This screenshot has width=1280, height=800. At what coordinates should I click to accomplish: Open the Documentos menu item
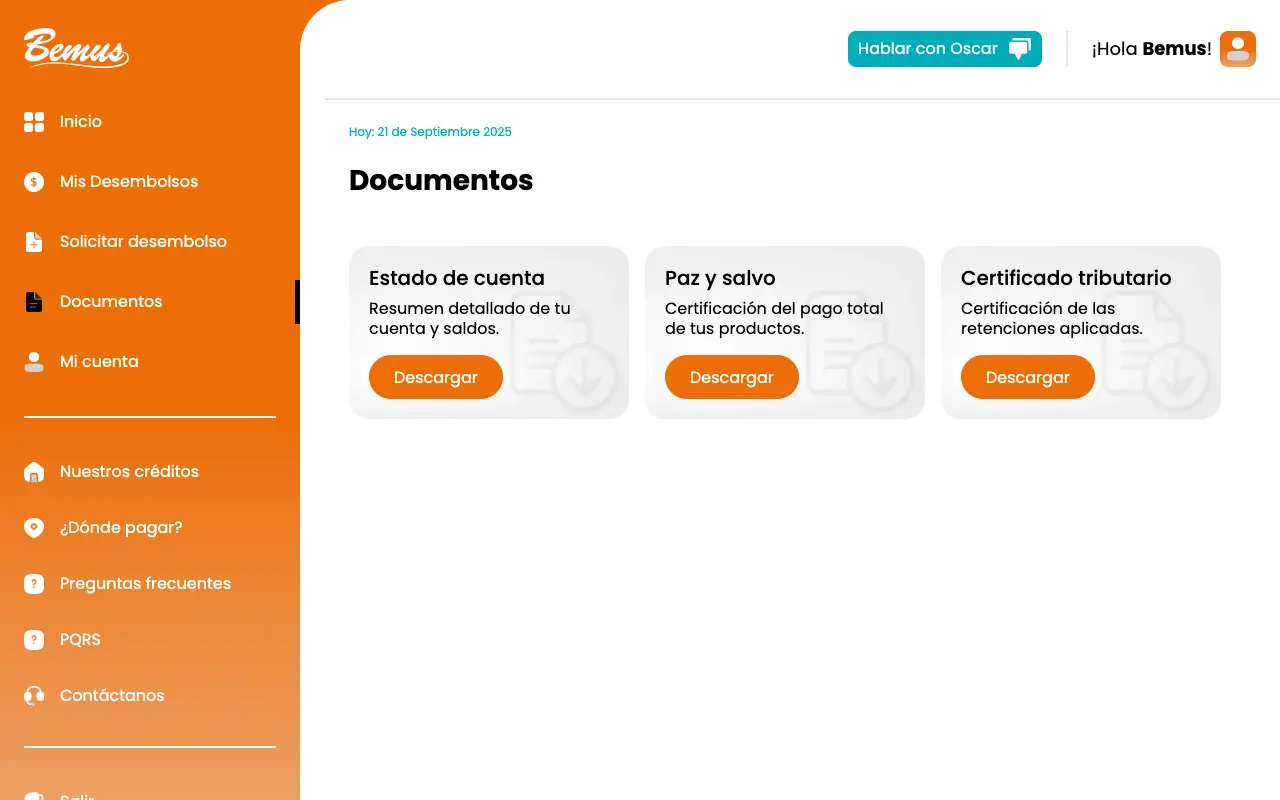110,302
